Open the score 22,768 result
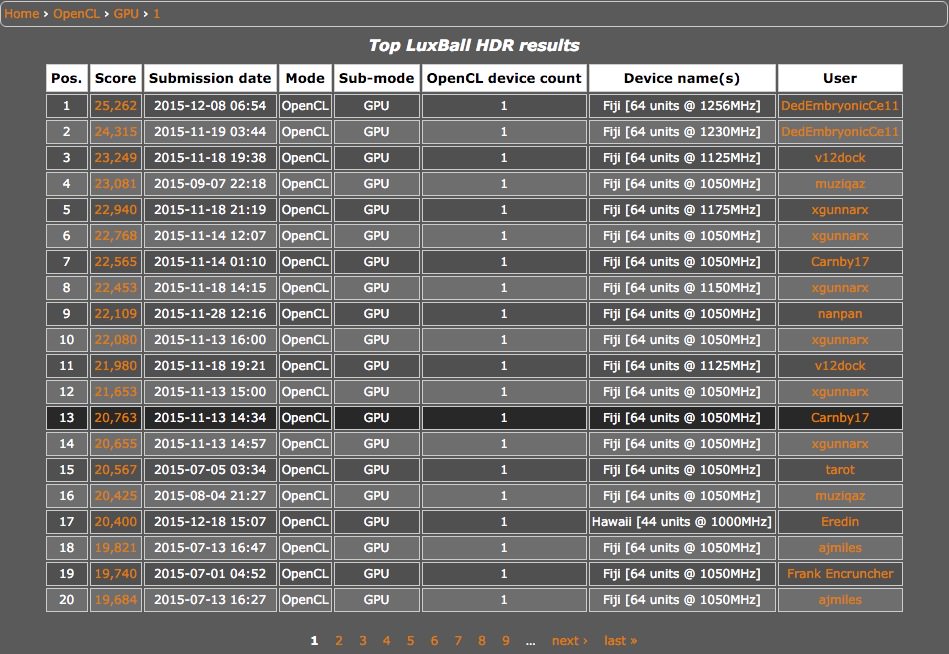The width and height of the screenshot is (949, 654). 116,235
